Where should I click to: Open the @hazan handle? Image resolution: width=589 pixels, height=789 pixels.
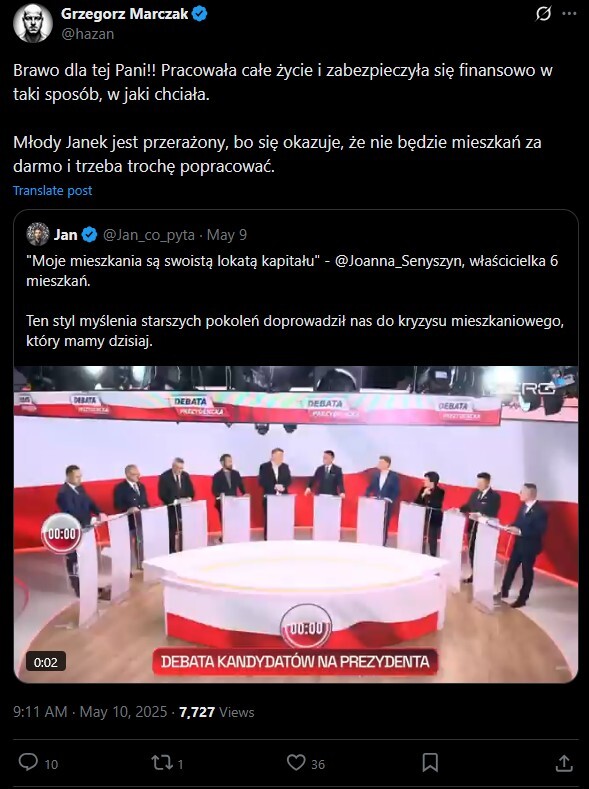coord(88,34)
